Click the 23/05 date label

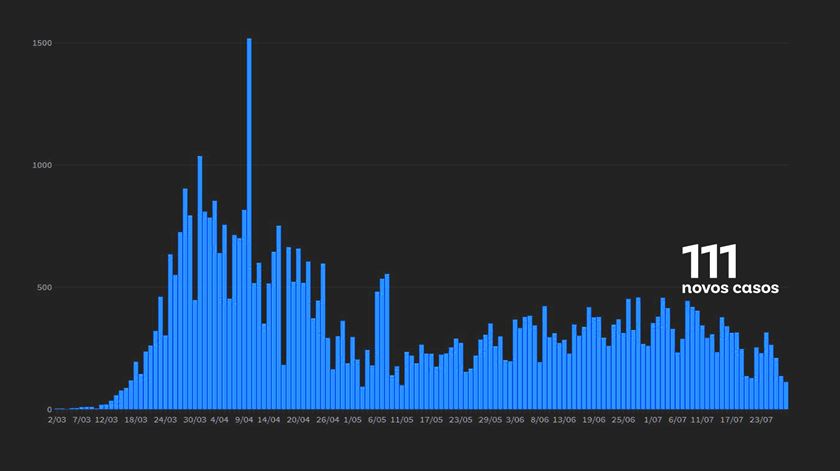click(460, 420)
